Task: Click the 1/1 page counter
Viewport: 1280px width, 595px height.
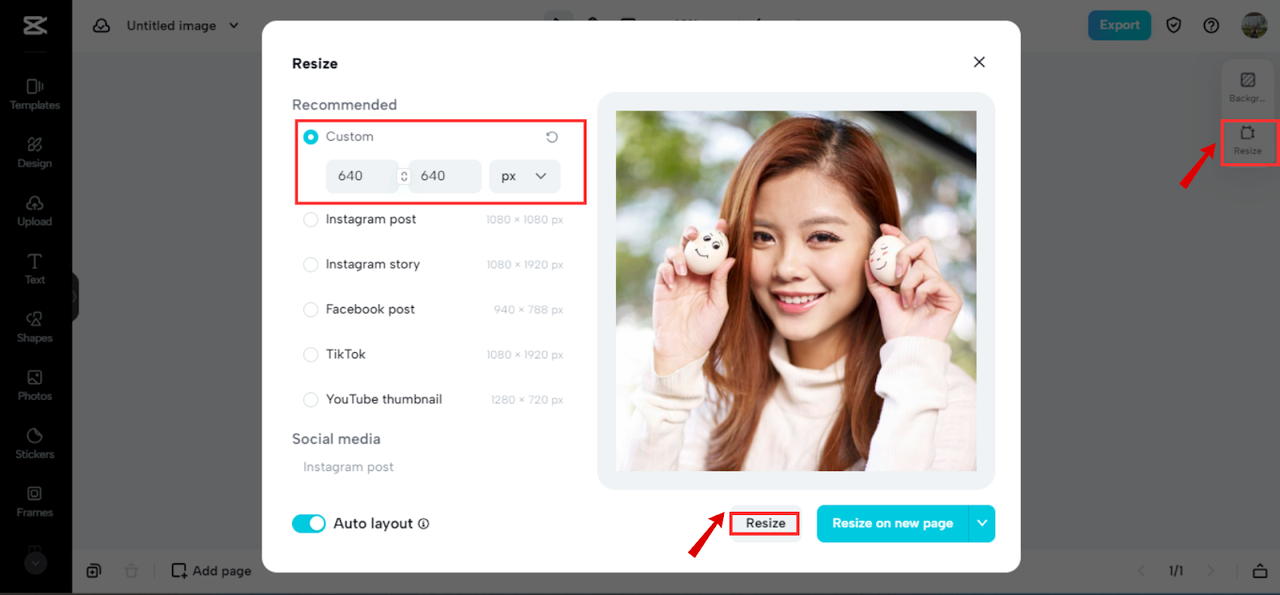Action: point(1176,571)
